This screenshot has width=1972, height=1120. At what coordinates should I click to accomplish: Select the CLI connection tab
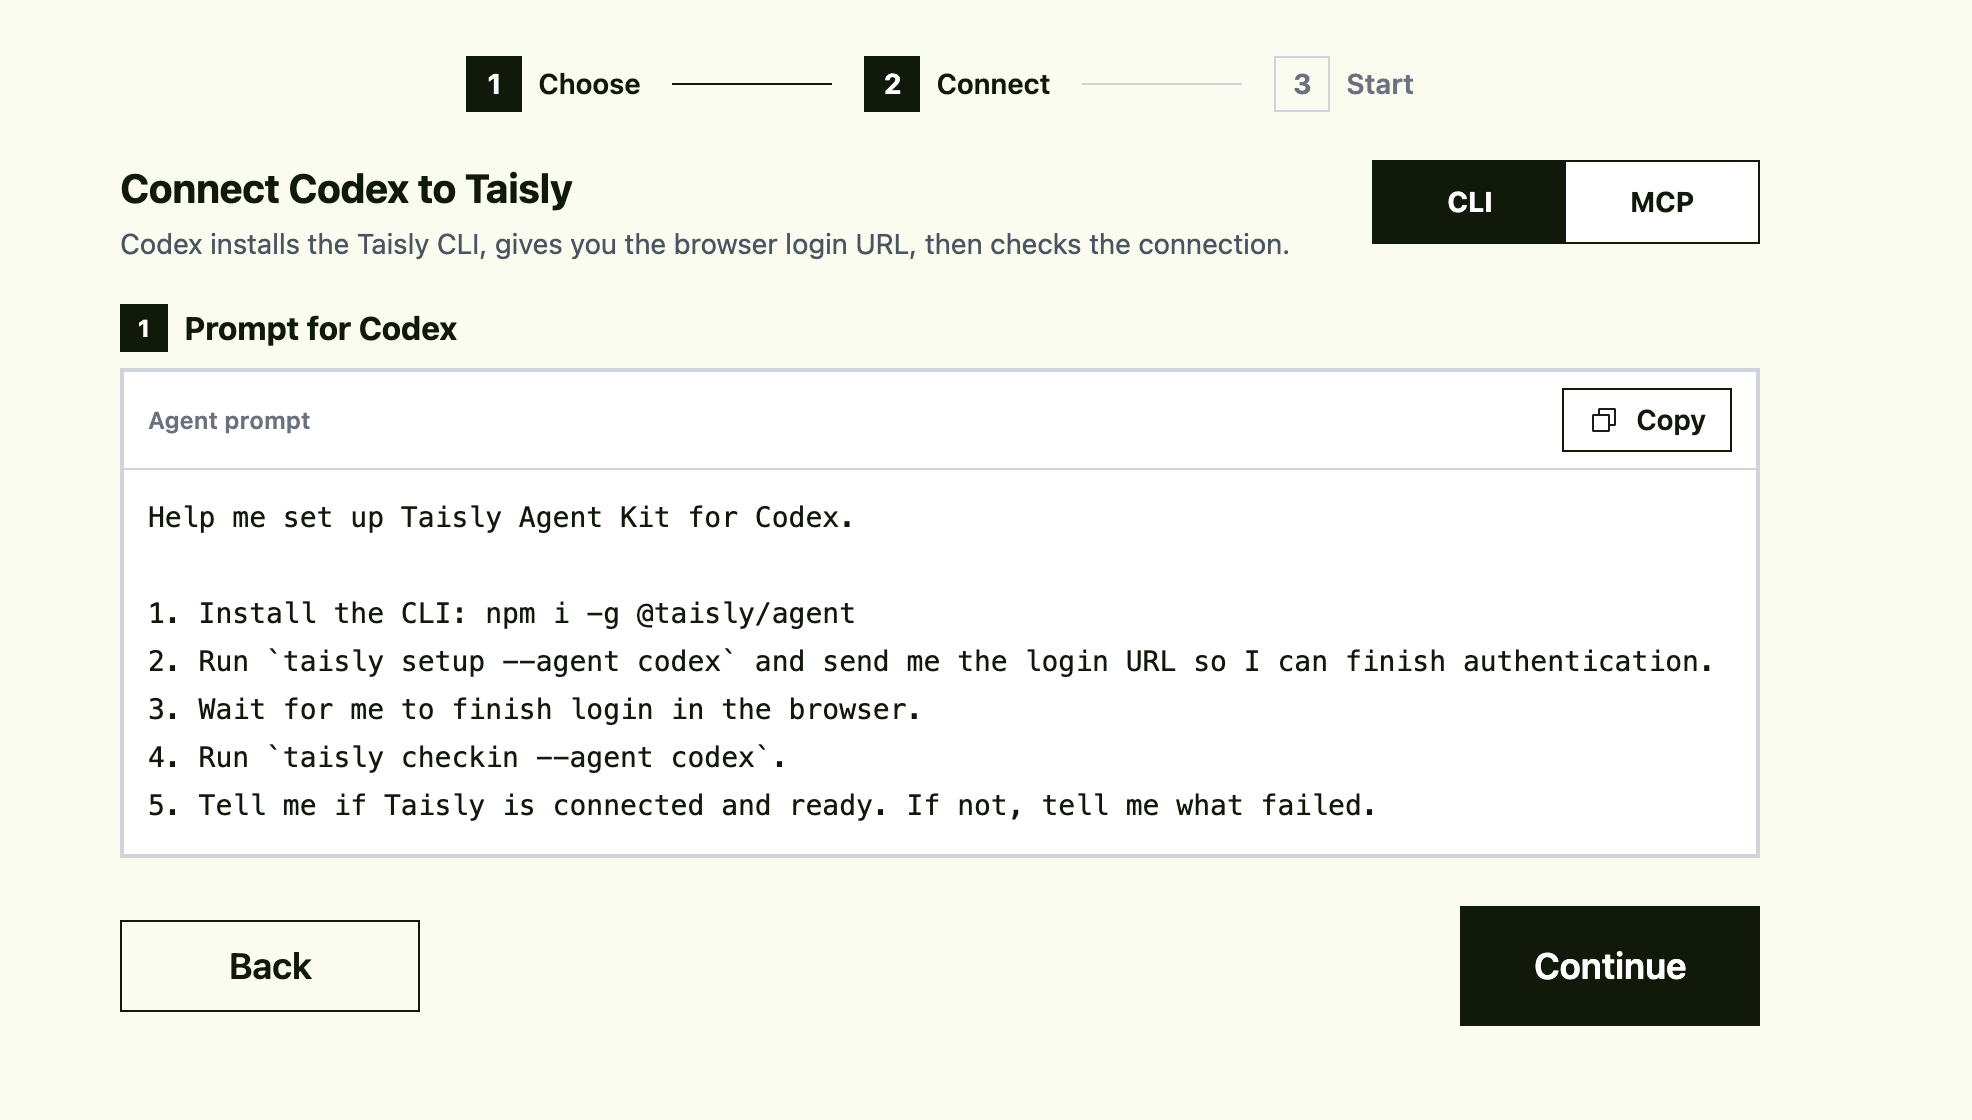tap(1469, 202)
